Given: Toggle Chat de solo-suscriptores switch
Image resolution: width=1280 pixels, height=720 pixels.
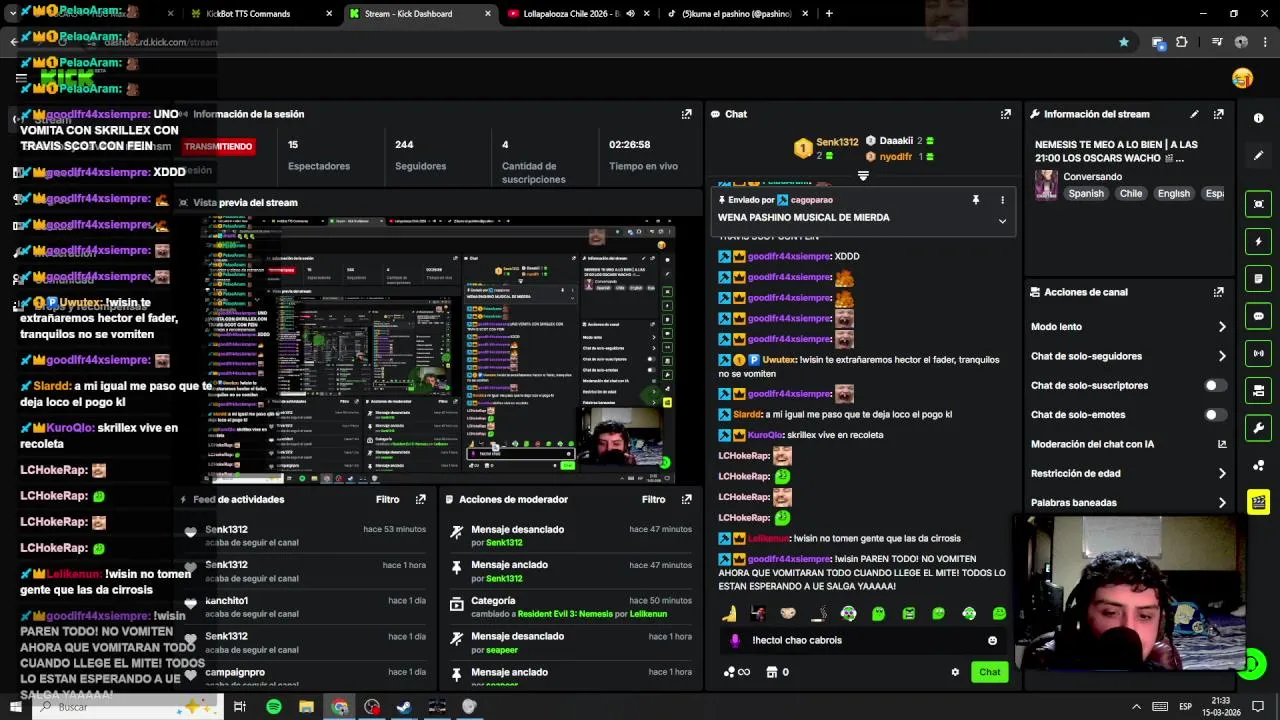Looking at the screenshot, I should click(1215, 385).
